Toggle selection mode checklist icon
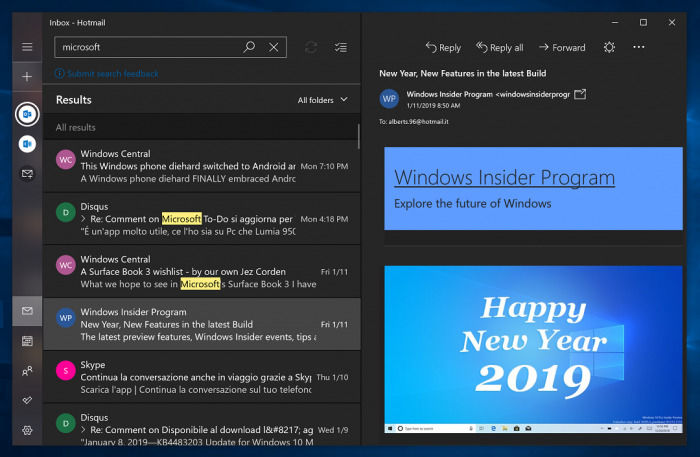This screenshot has width=700, height=457. click(341, 47)
